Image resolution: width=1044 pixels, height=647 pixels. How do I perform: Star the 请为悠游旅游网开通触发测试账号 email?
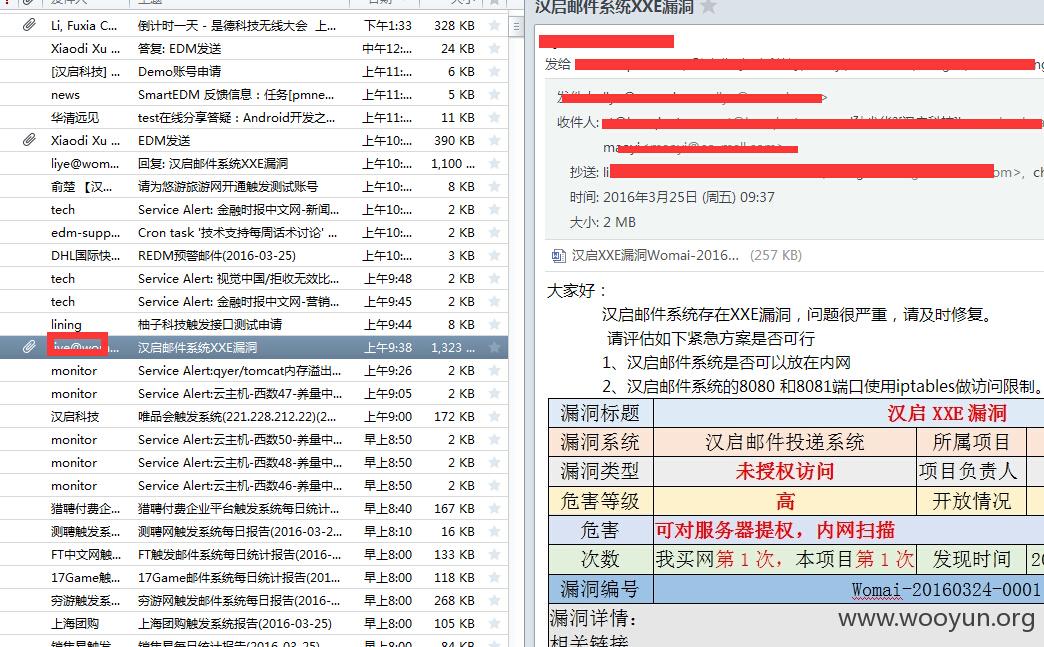pyautogui.click(x=494, y=186)
